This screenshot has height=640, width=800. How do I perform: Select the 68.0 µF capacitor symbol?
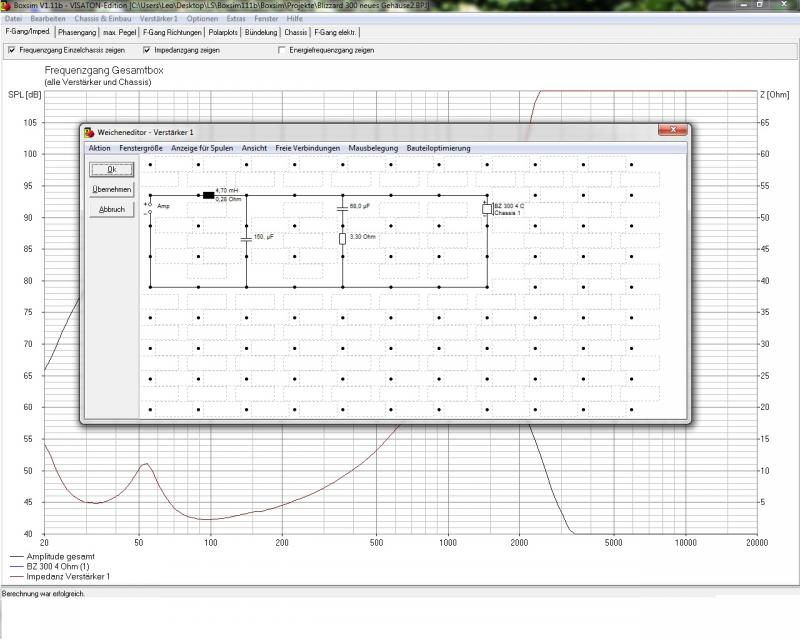[x=342, y=209]
